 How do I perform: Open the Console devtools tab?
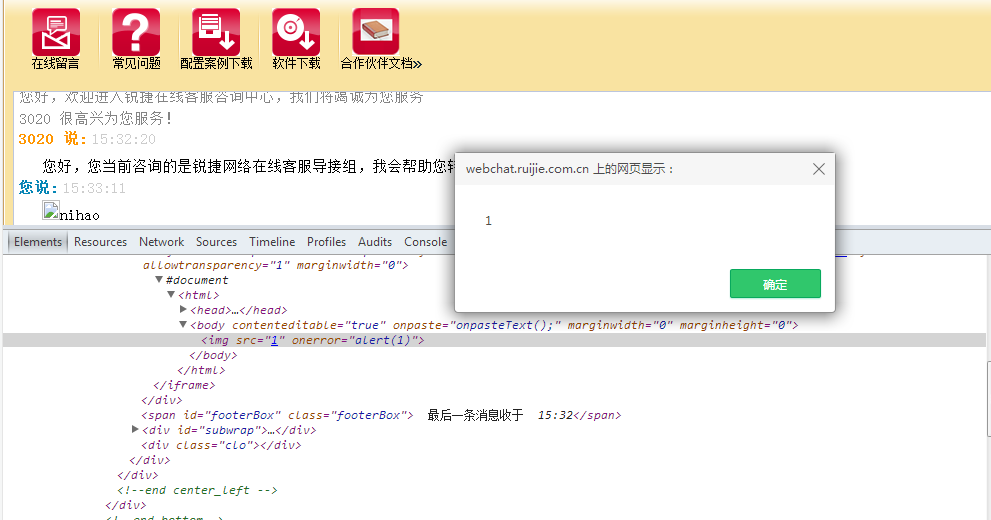425,242
